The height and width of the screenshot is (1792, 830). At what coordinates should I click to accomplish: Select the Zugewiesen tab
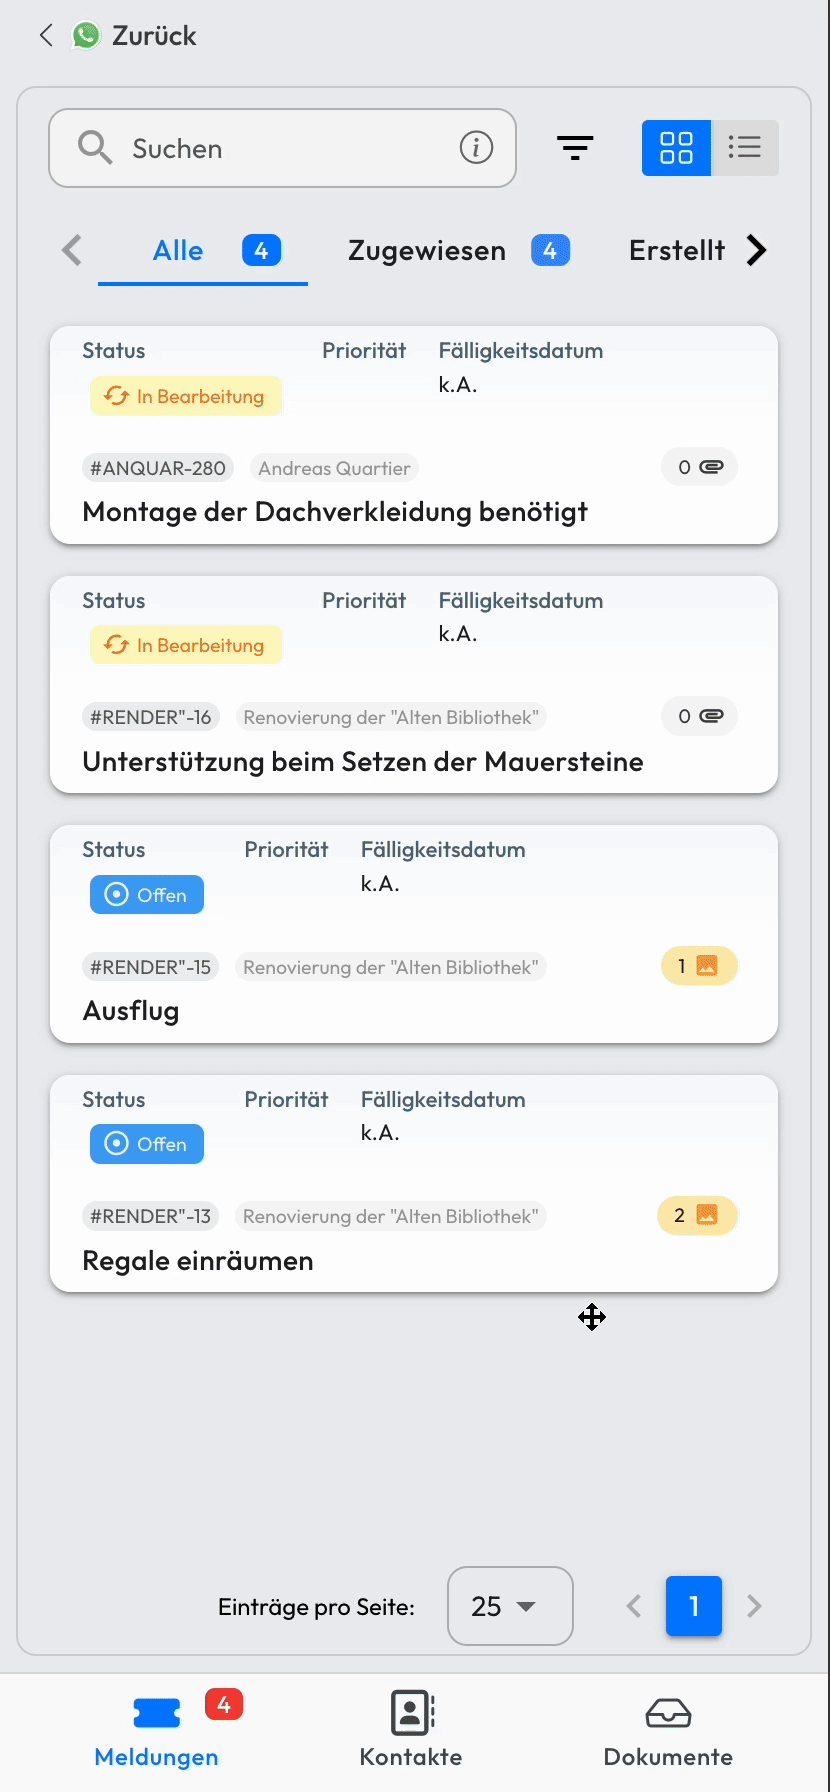point(427,250)
